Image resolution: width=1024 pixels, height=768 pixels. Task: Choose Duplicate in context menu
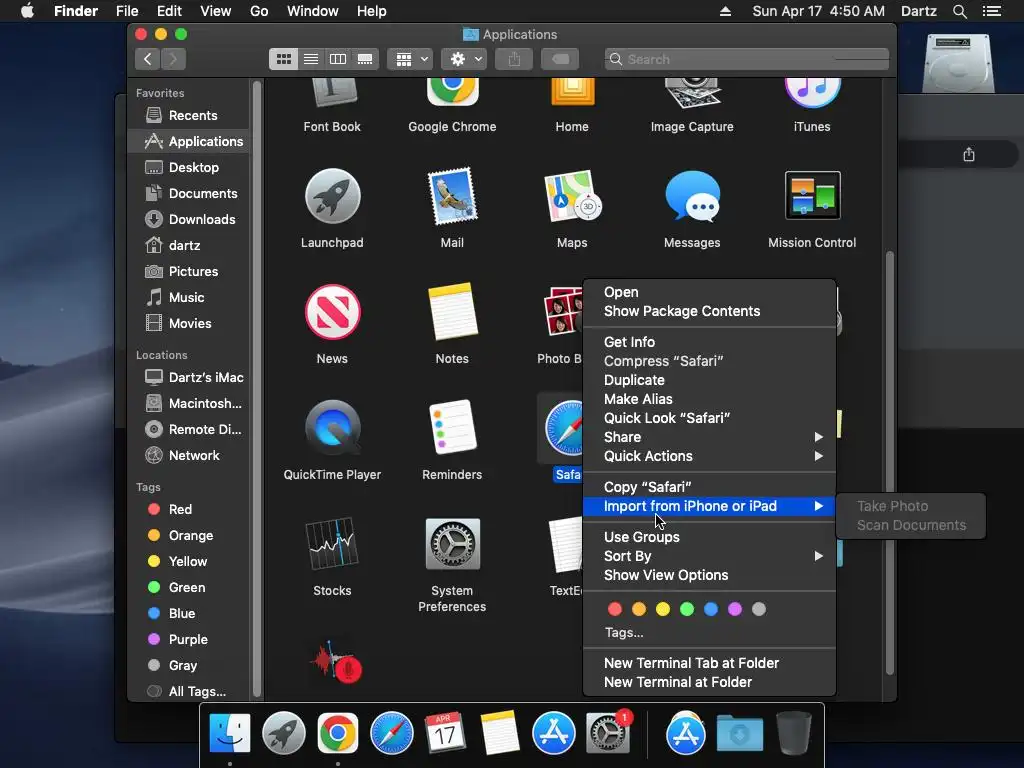[x=709, y=380]
